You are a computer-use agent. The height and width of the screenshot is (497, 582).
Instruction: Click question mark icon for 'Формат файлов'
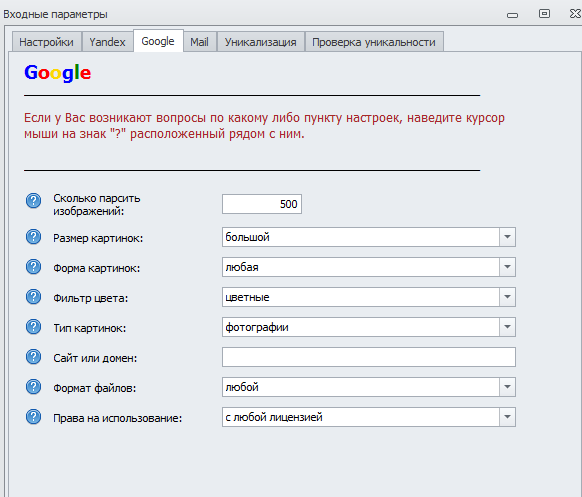(x=33, y=387)
